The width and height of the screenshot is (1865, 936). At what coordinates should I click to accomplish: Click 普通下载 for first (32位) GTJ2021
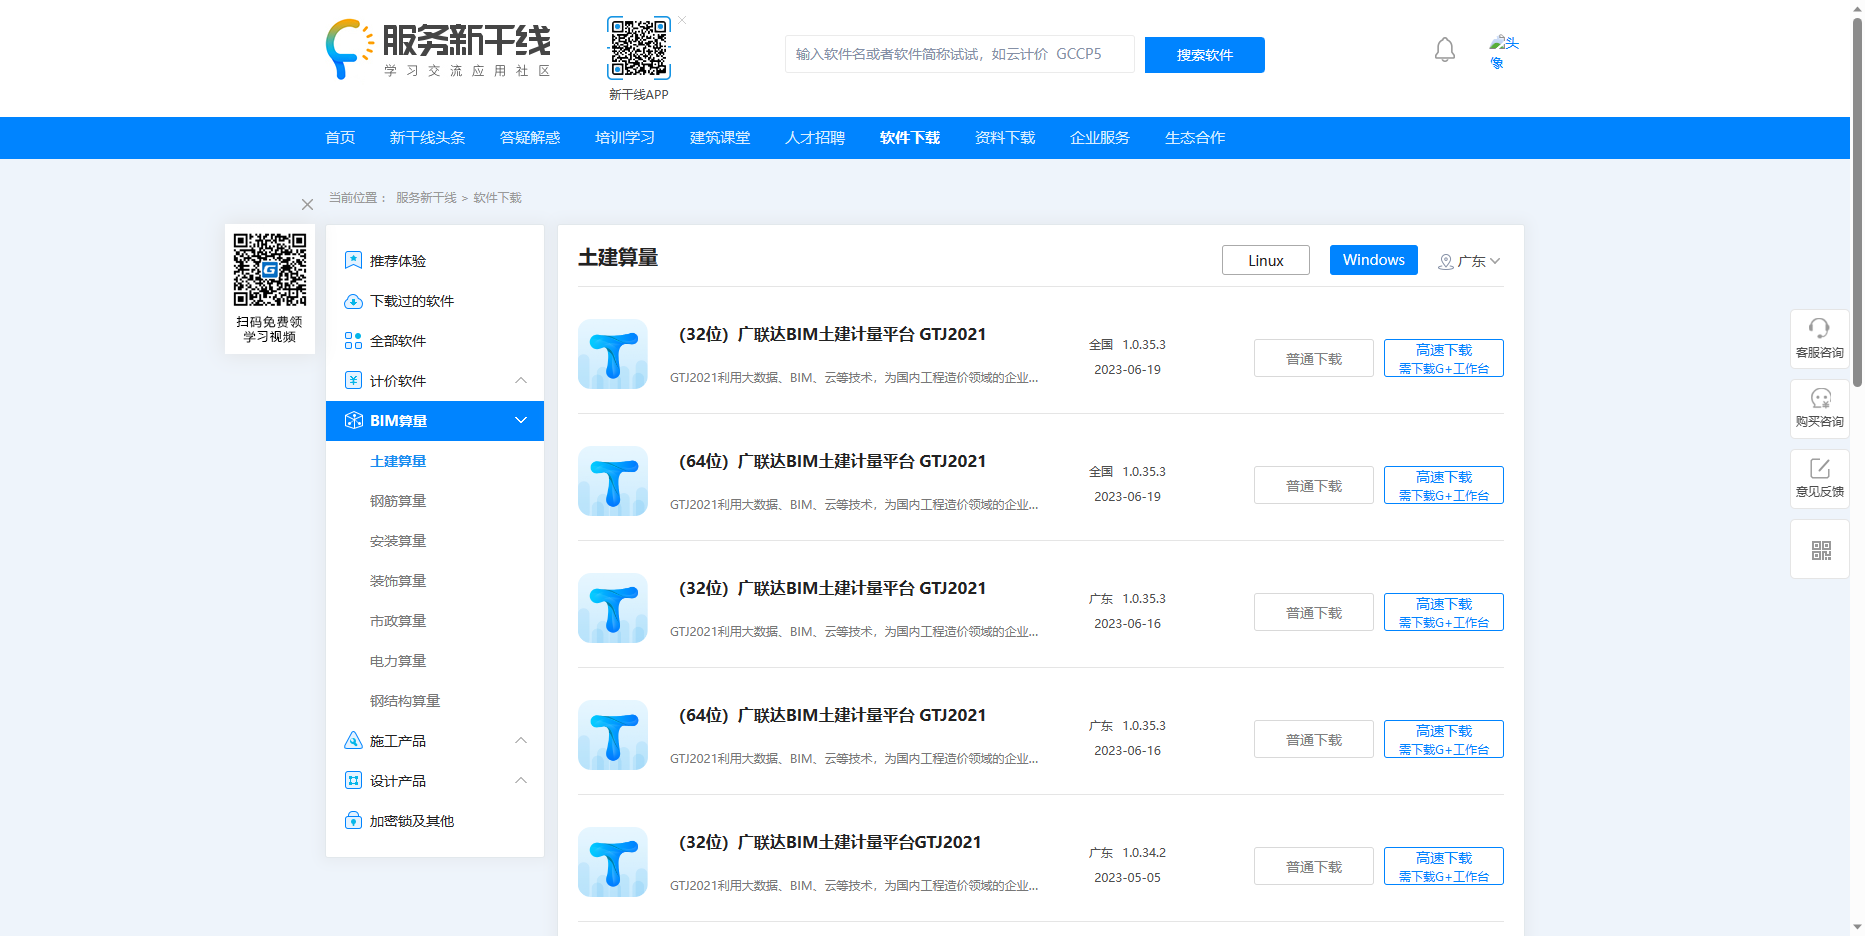point(1314,358)
